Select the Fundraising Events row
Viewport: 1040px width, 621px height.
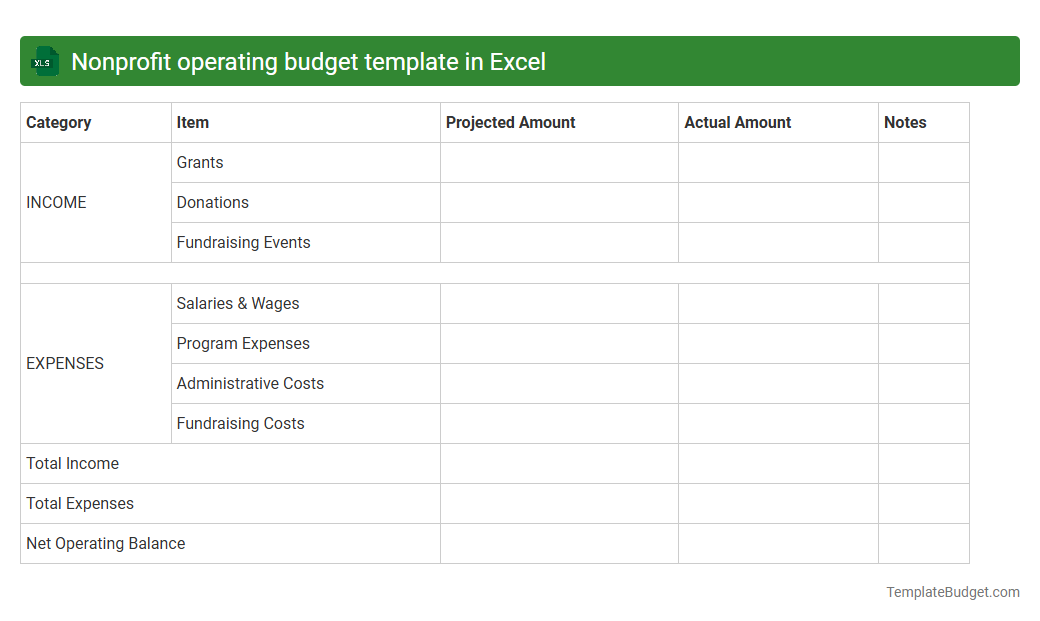243,242
